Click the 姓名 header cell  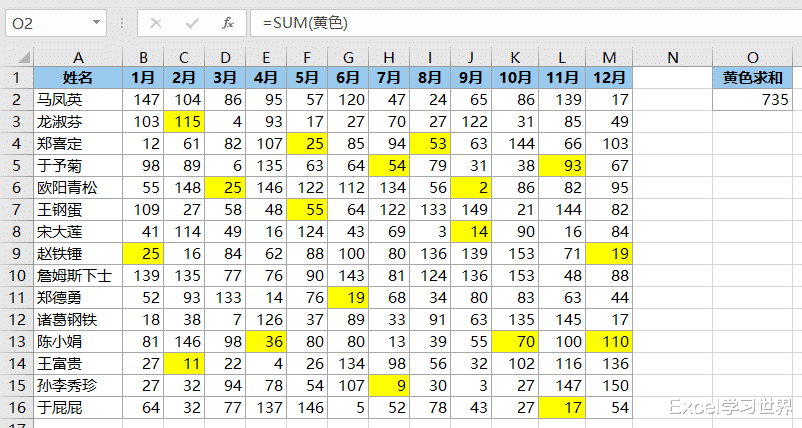coord(78,78)
